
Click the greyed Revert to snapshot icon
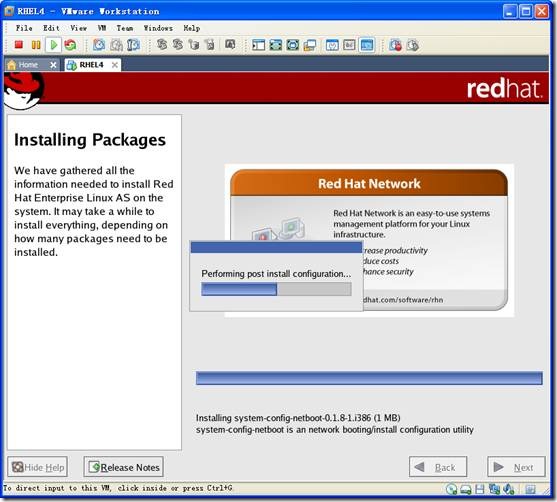click(x=117, y=45)
